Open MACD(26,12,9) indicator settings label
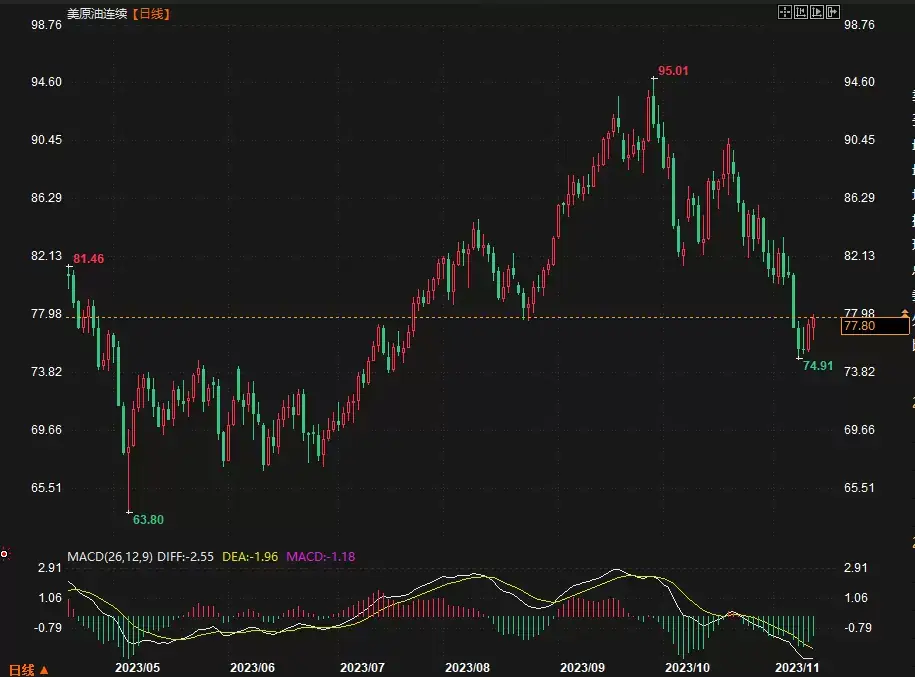 [x=110, y=555]
